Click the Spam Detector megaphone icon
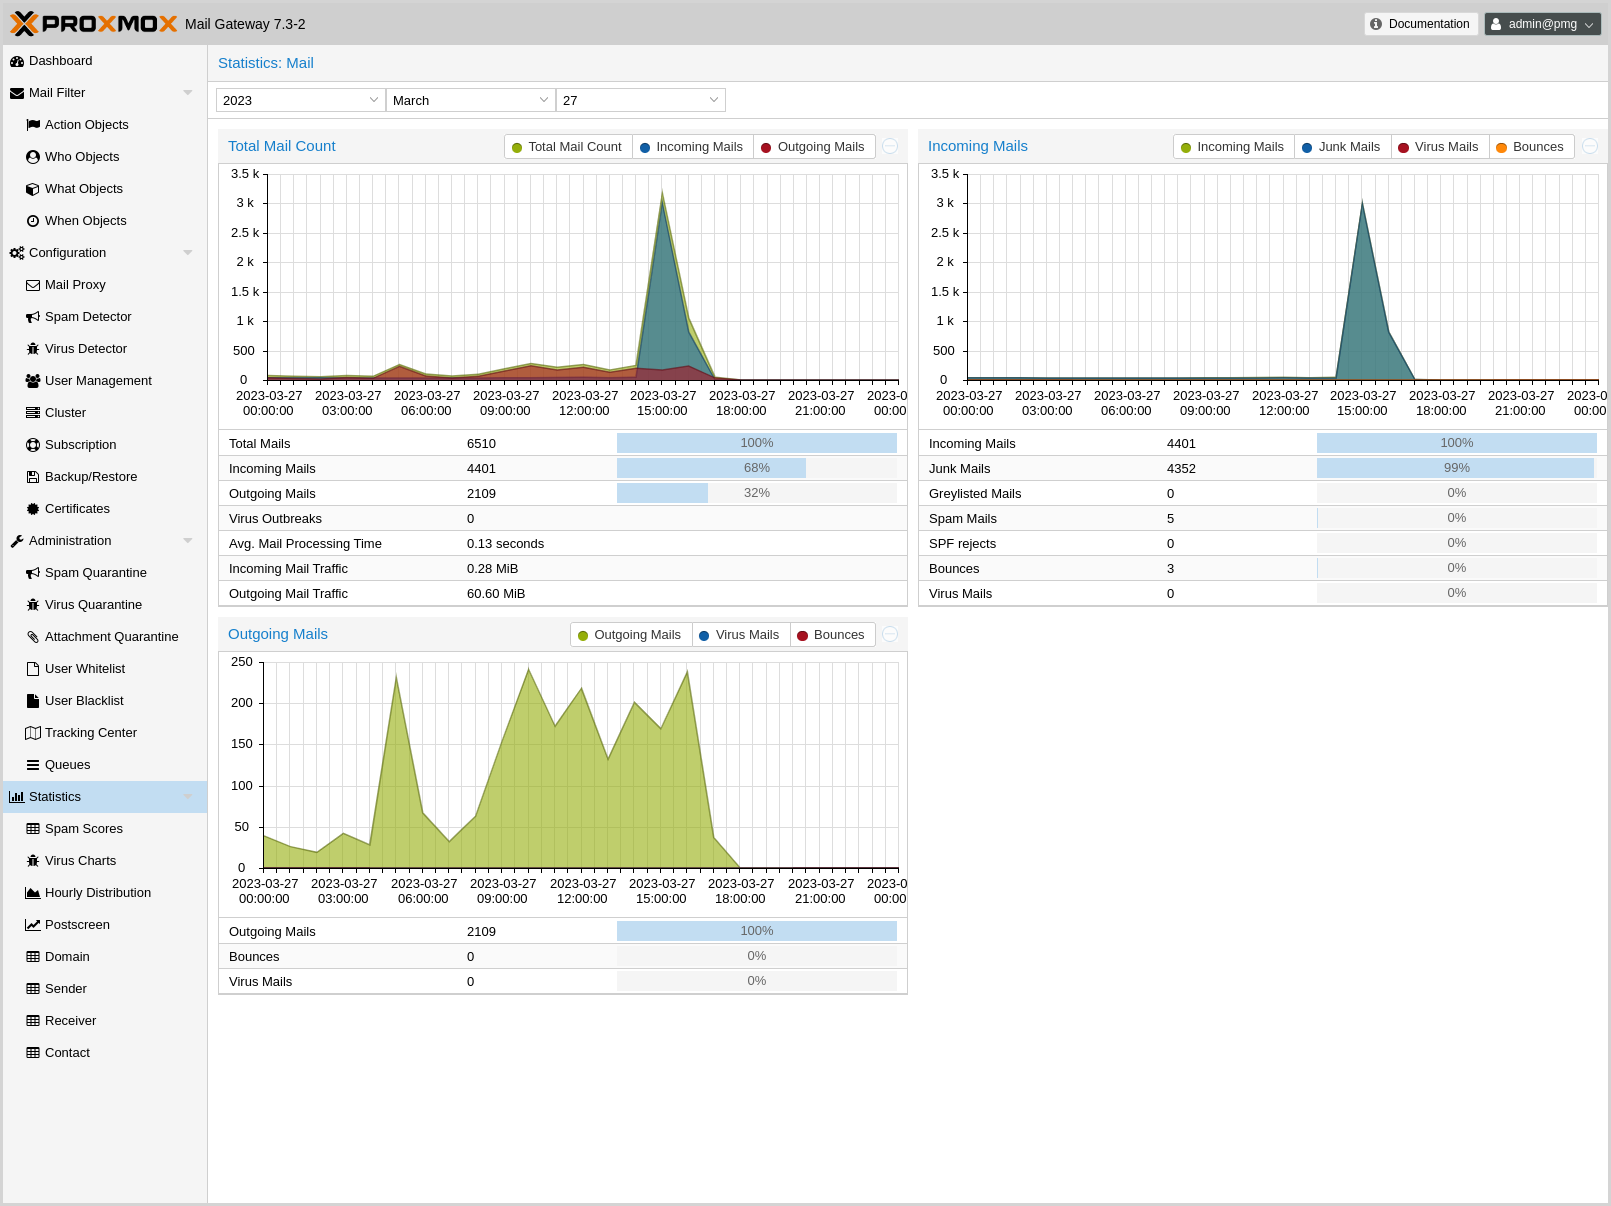The image size is (1611, 1206). 33,317
